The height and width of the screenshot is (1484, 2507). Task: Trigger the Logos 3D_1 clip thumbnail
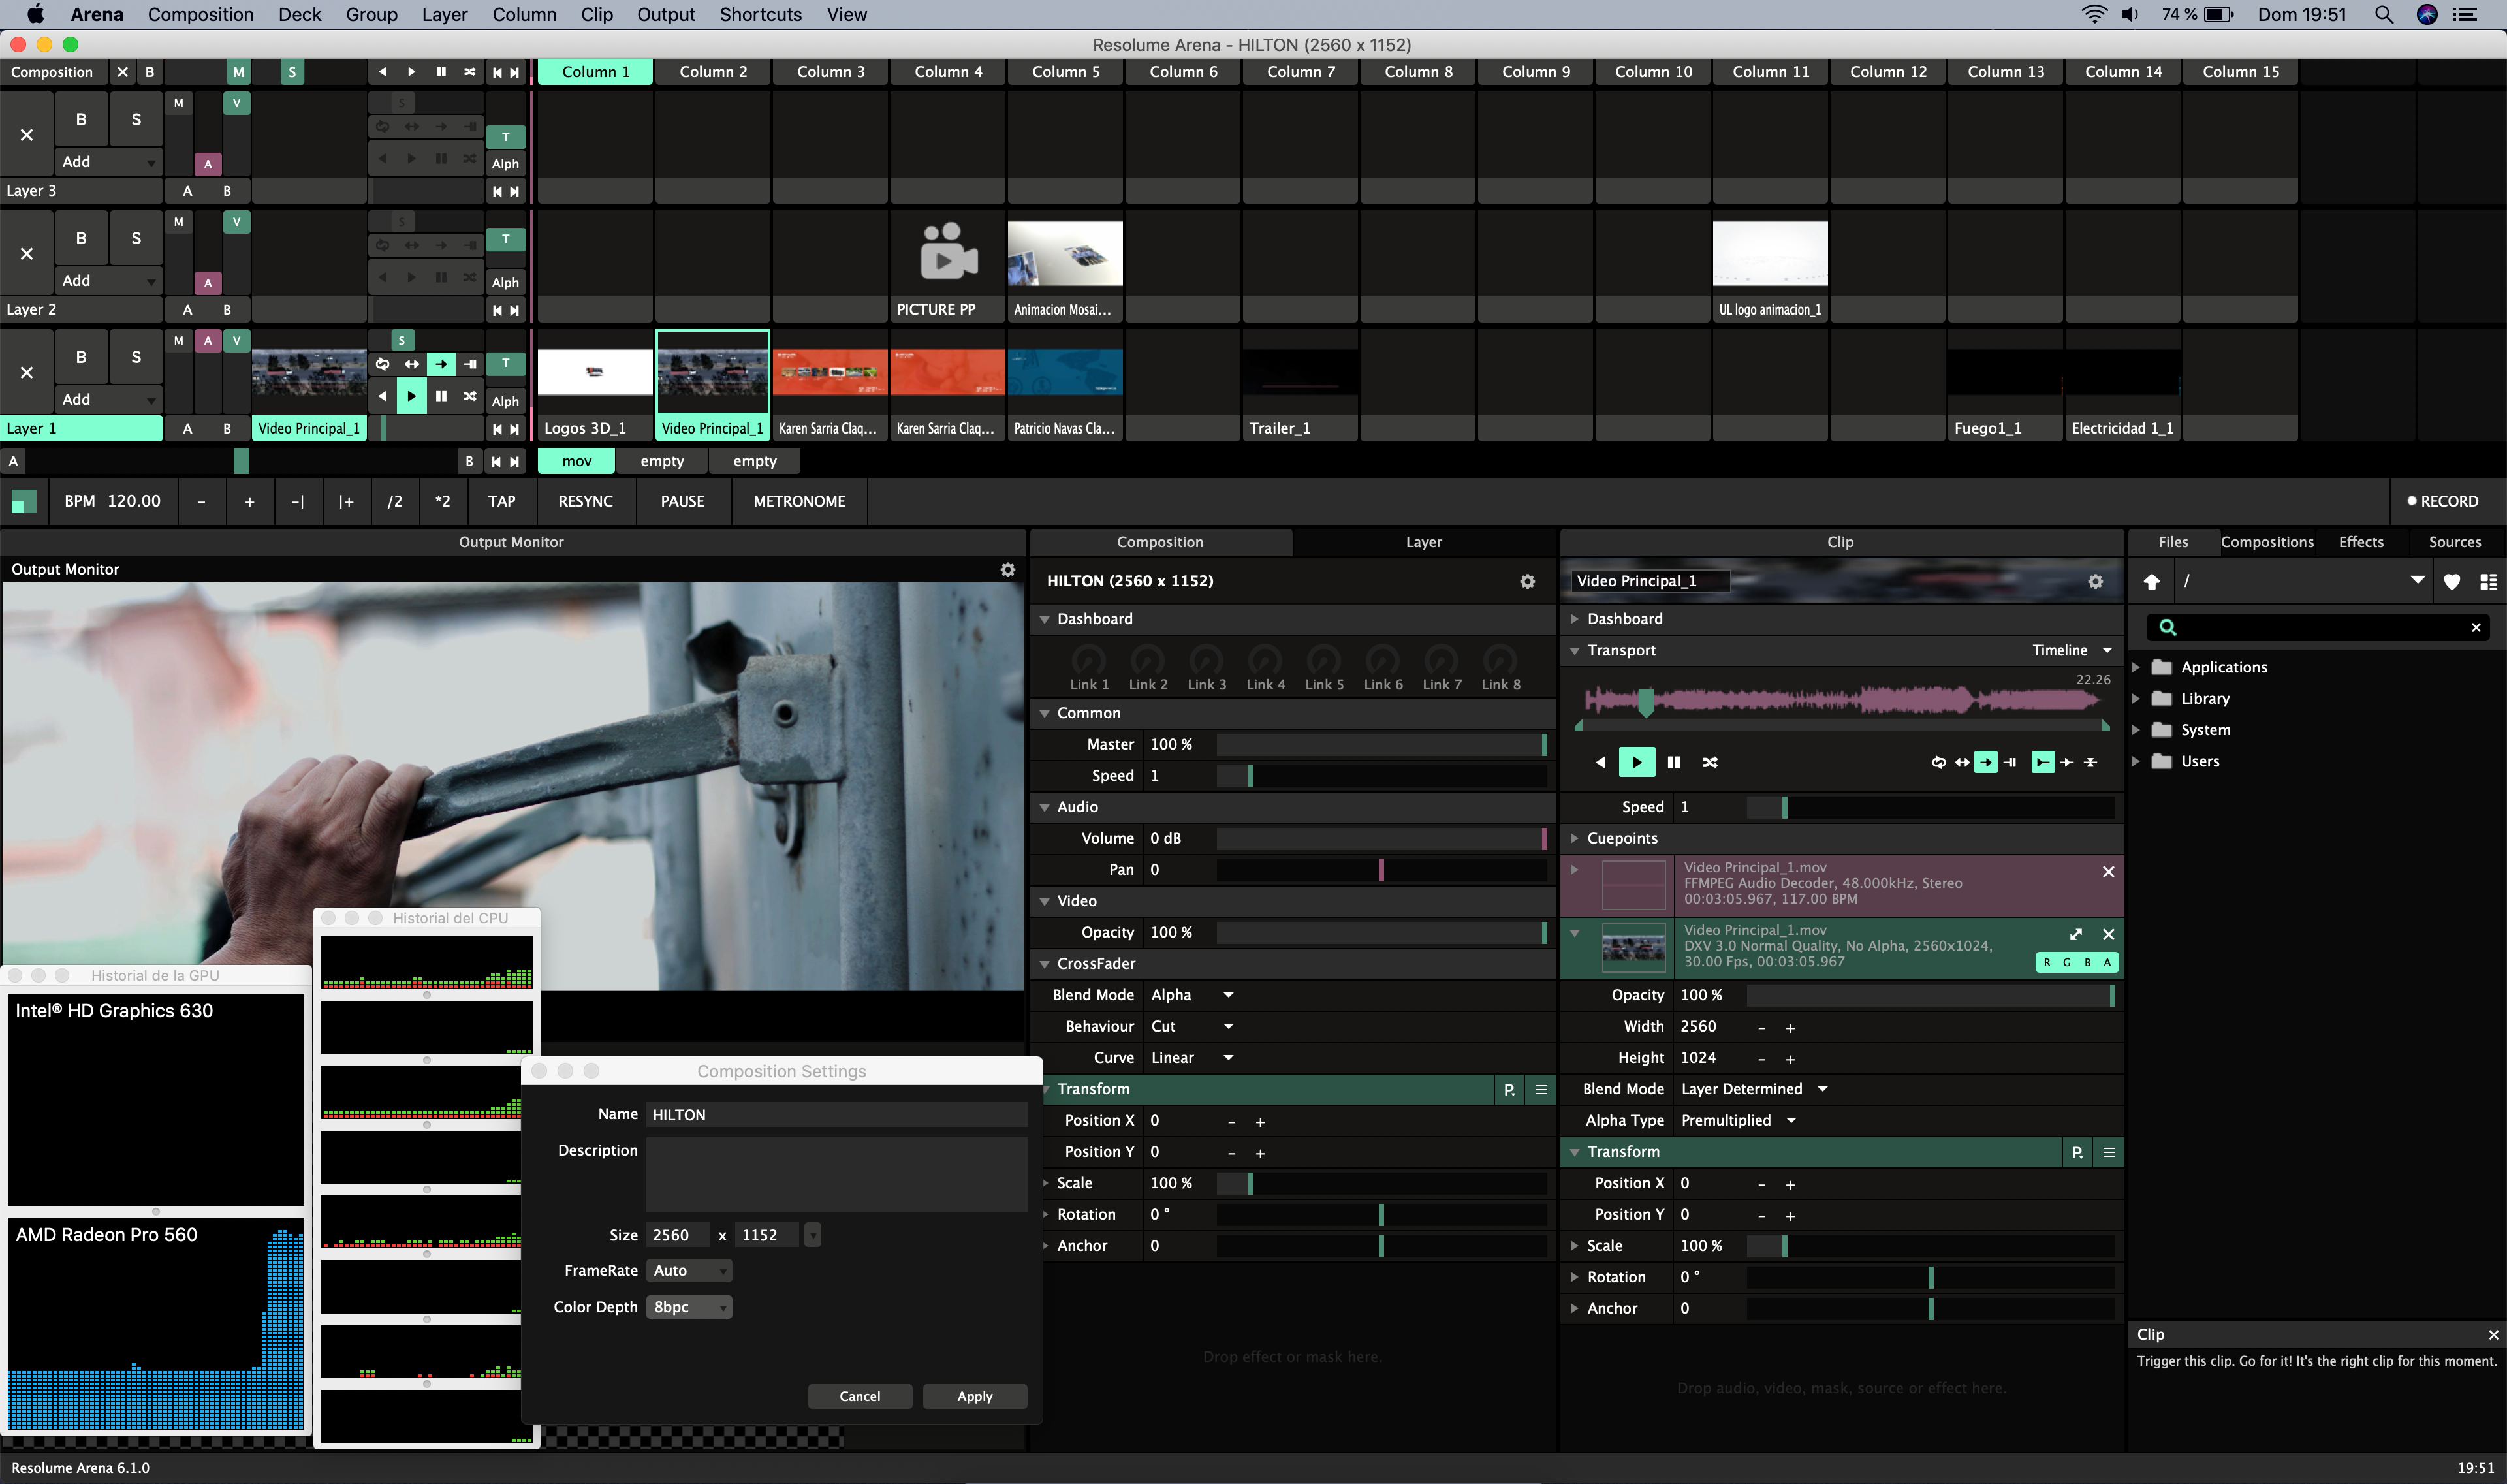click(x=594, y=372)
